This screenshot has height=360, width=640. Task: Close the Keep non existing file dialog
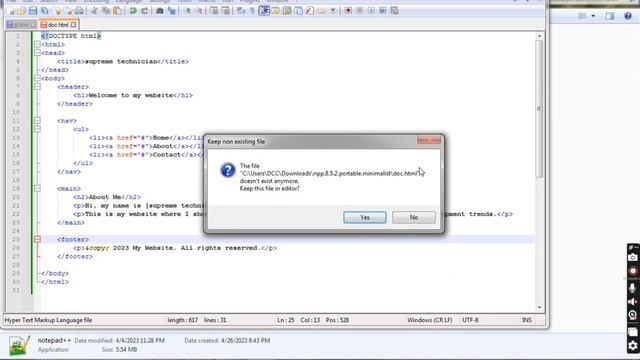pos(429,140)
